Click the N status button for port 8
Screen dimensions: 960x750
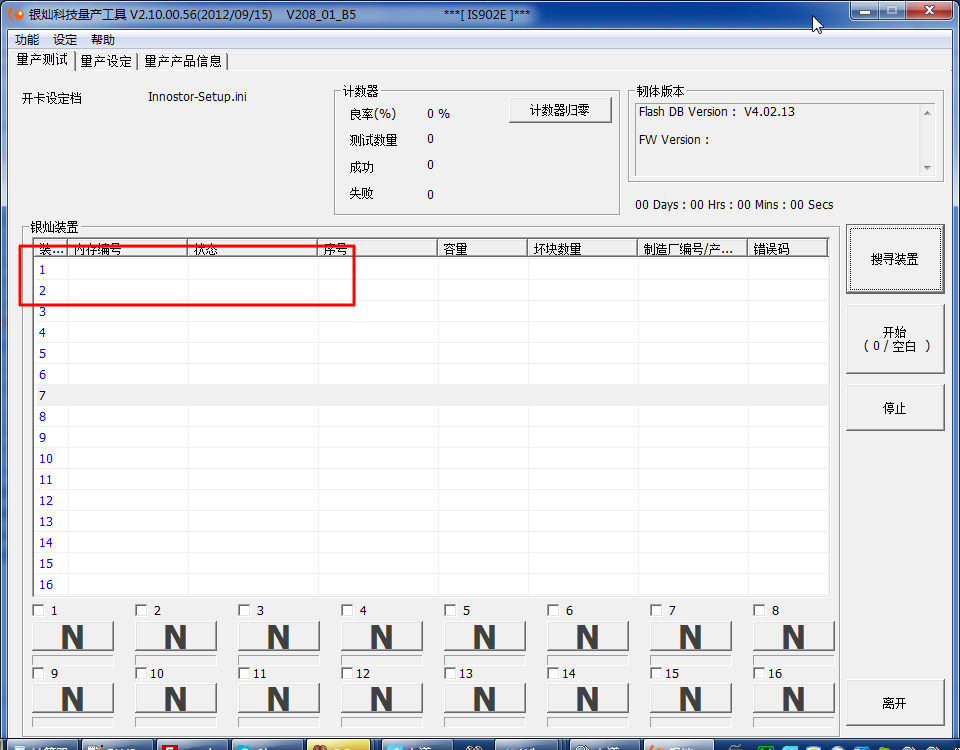(x=793, y=637)
